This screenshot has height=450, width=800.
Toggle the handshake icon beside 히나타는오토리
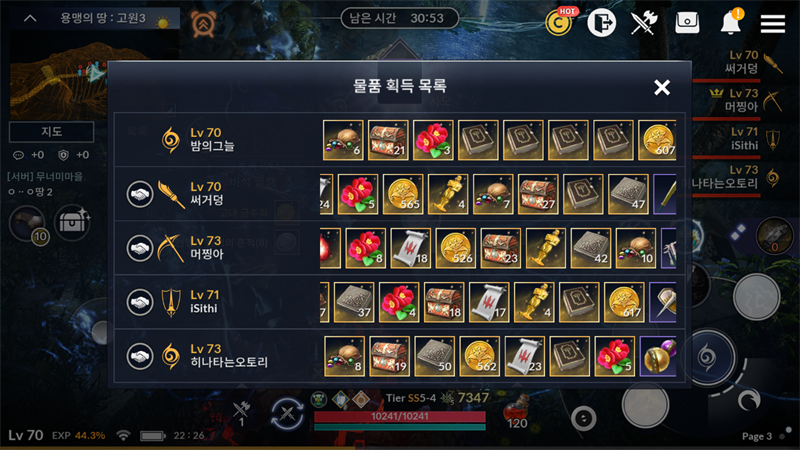click(x=140, y=356)
